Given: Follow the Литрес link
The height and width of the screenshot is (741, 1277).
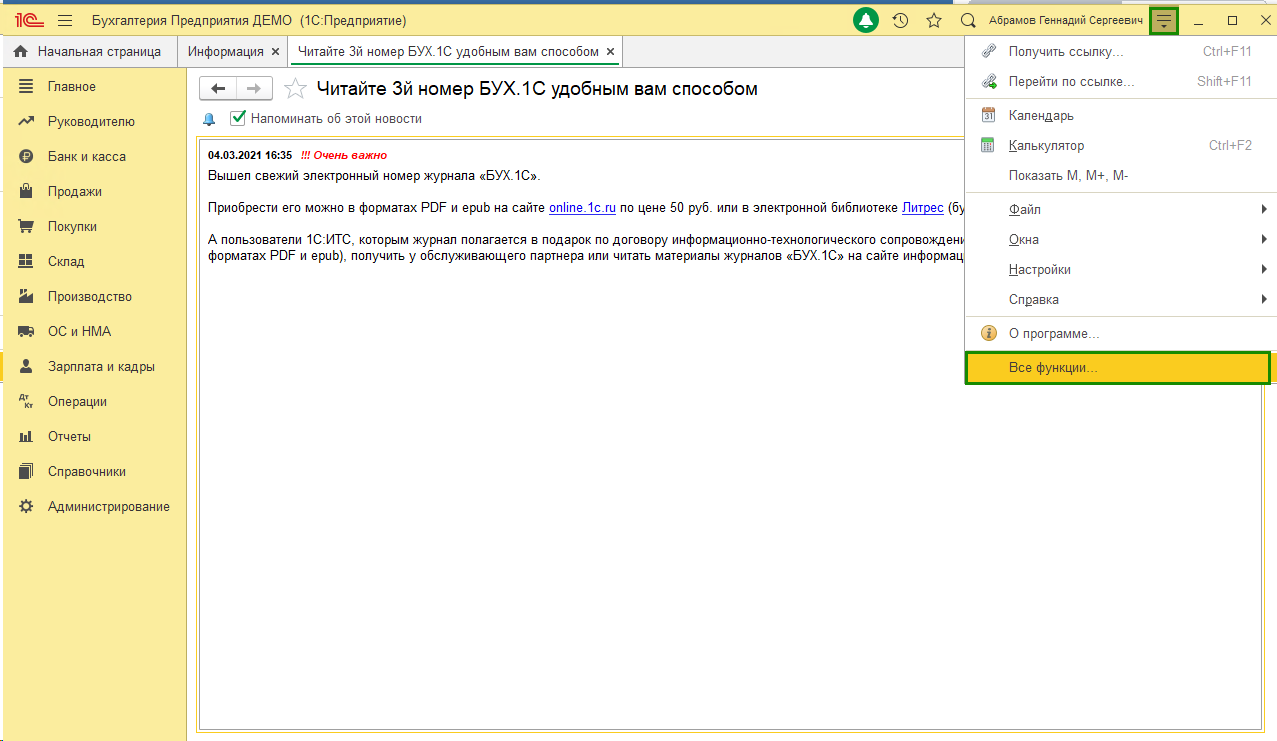Looking at the screenshot, I should click(x=923, y=208).
